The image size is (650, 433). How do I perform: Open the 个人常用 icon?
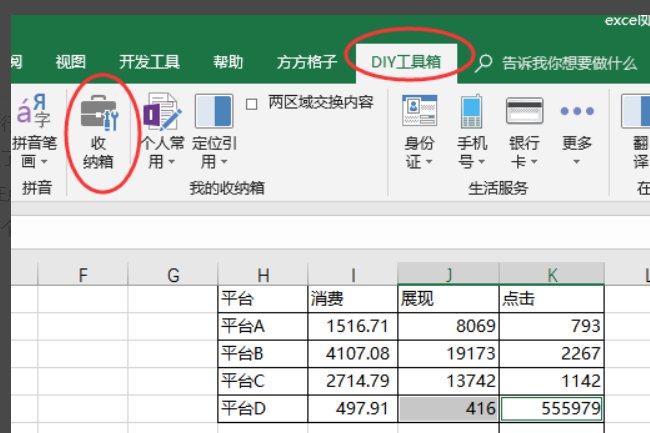pos(162,111)
